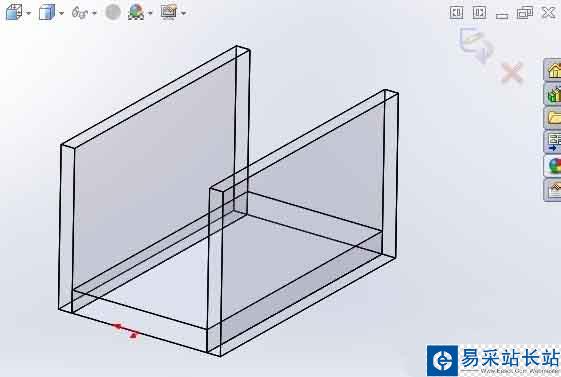Open the SolidWorks Resources home tab
561x377 pixels.
click(x=553, y=69)
